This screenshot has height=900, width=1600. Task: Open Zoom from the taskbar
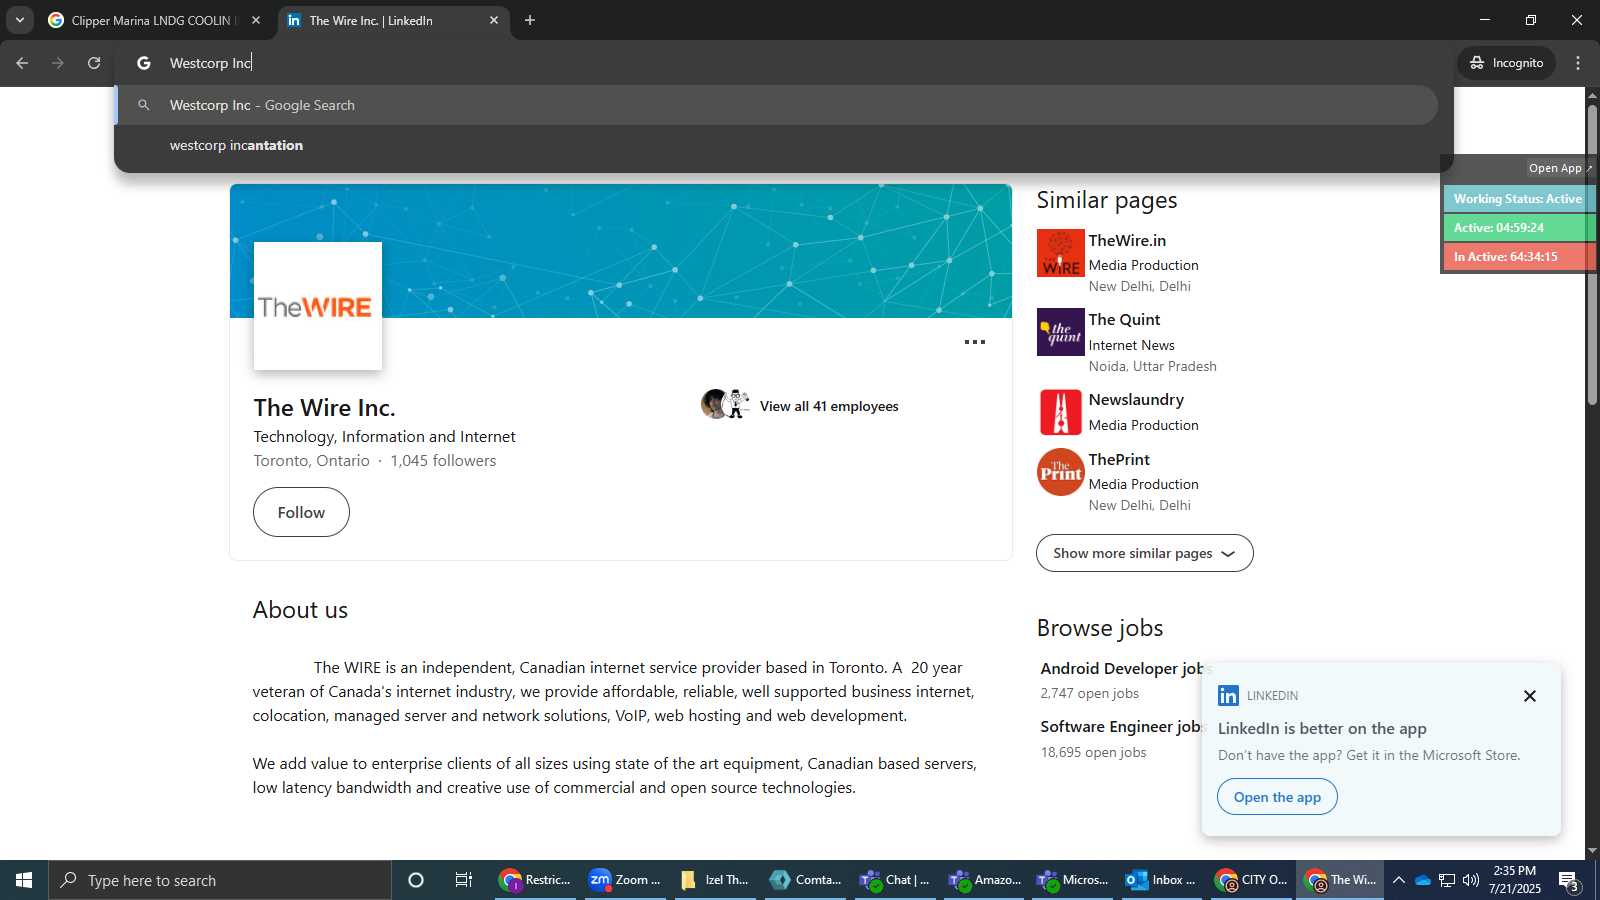point(625,880)
